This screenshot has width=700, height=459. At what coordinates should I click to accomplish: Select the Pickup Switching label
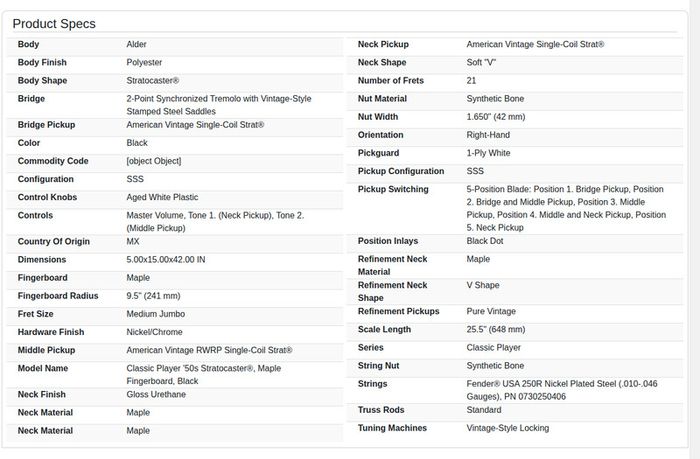[393, 189]
